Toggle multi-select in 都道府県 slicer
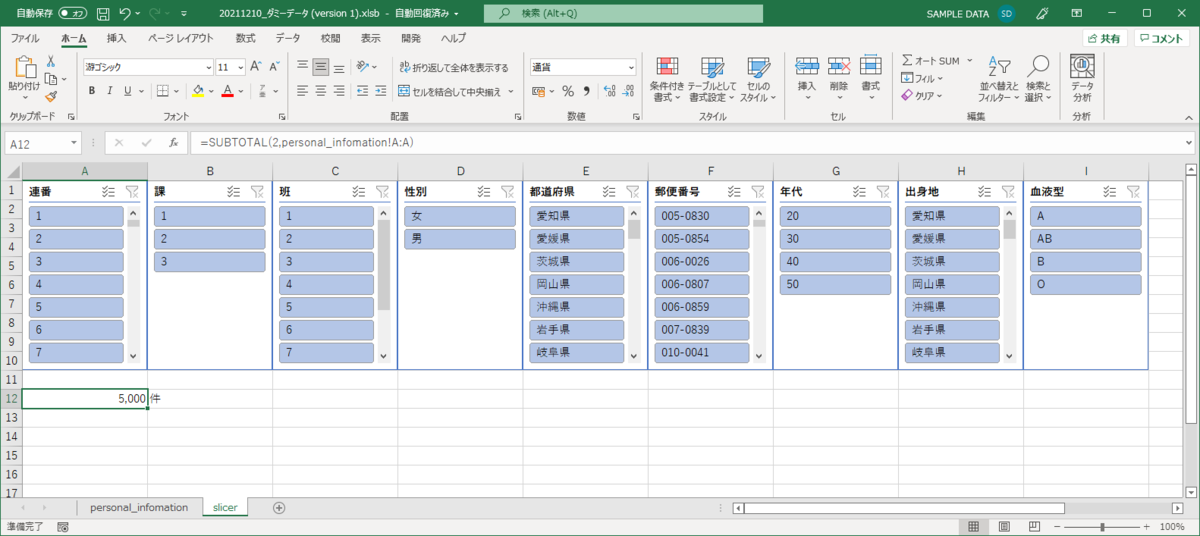Image resolution: width=1200 pixels, height=536 pixels. point(609,191)
